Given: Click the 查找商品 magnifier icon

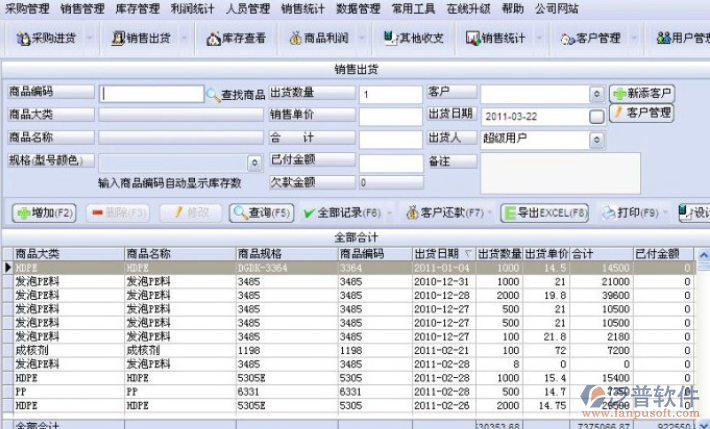Looking at the screenshot, I should click(x=213, y=94).
